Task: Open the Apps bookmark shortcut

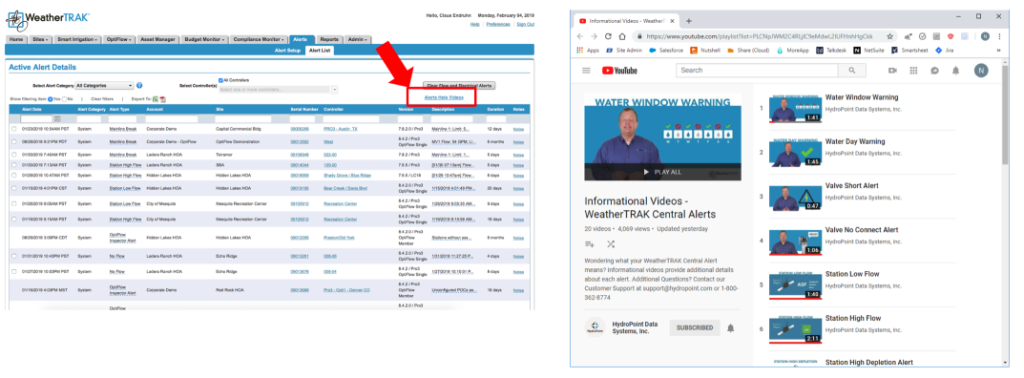Action: pyautogui.click(x=588, y=50)
